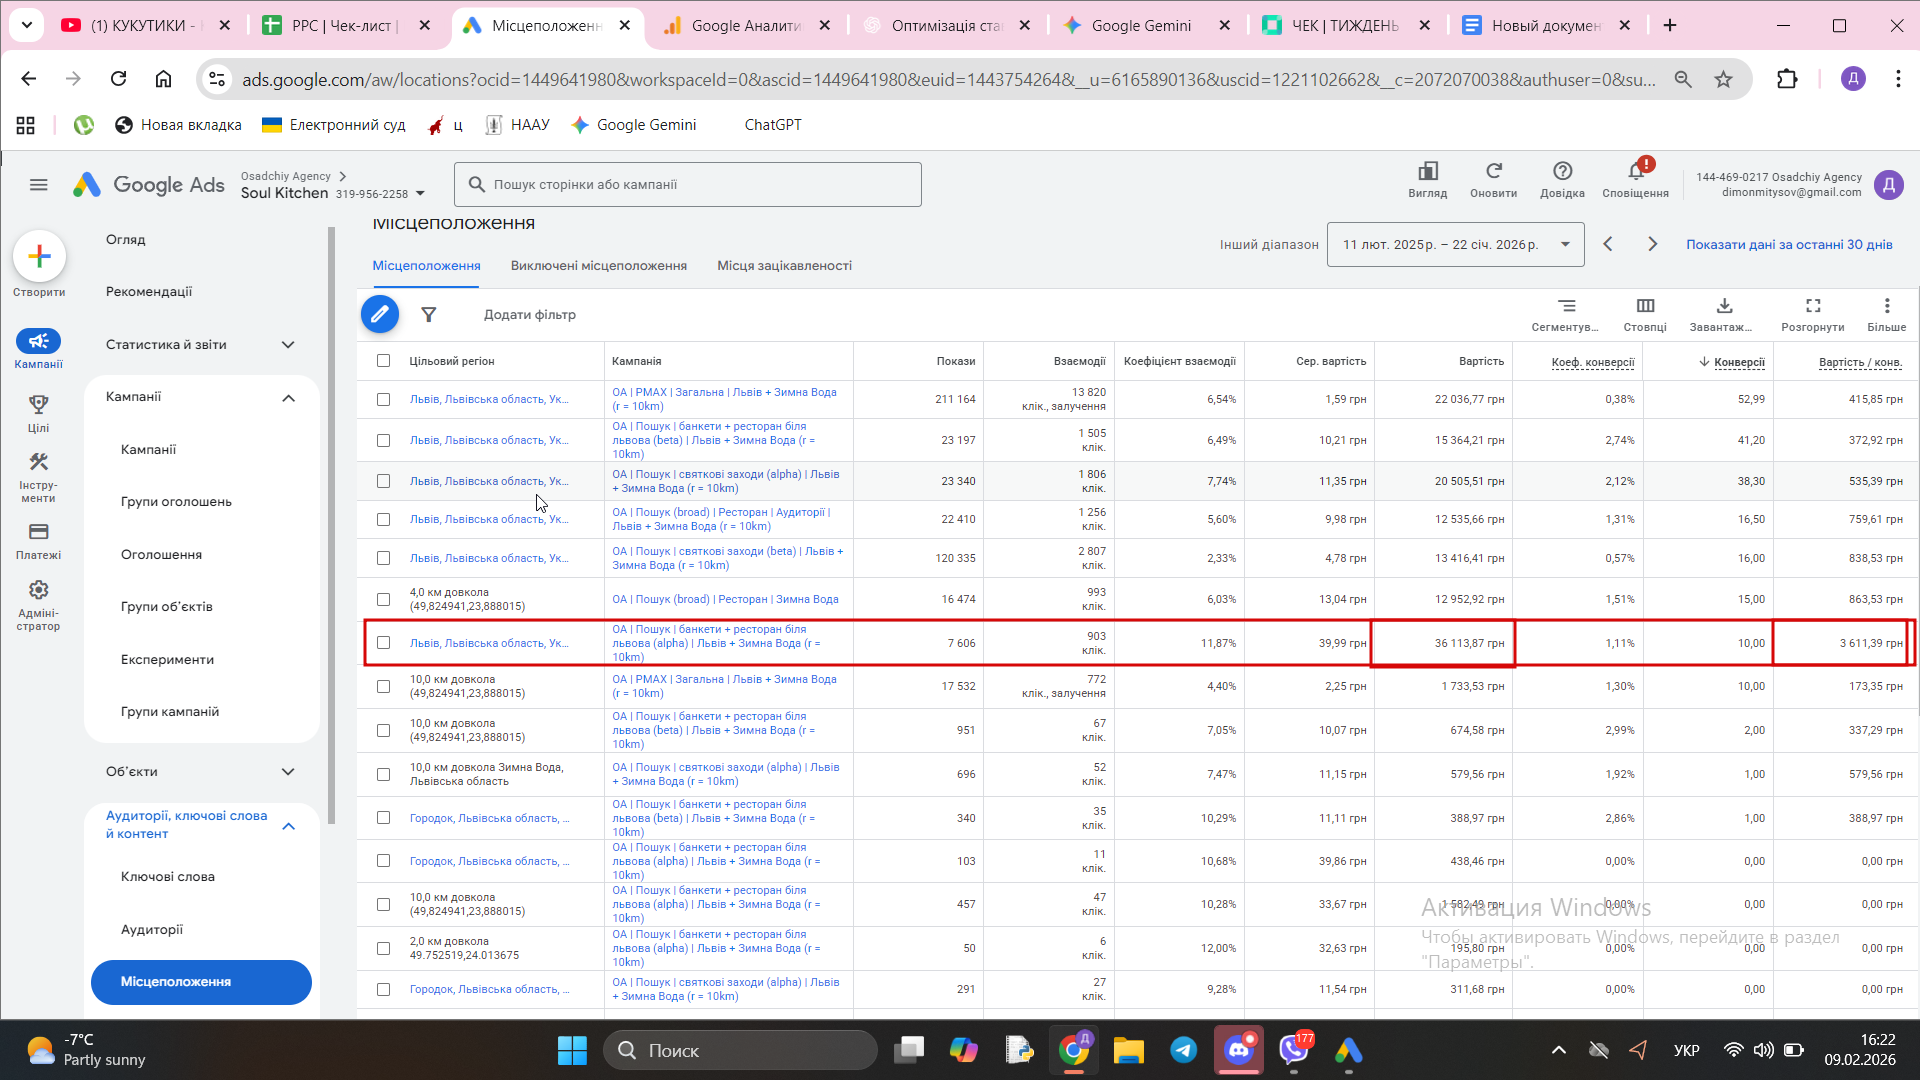This screenshot has height=1080, width=1920.
Task: Toggle the select-all checkbox in table header
Action: (383, 361)
